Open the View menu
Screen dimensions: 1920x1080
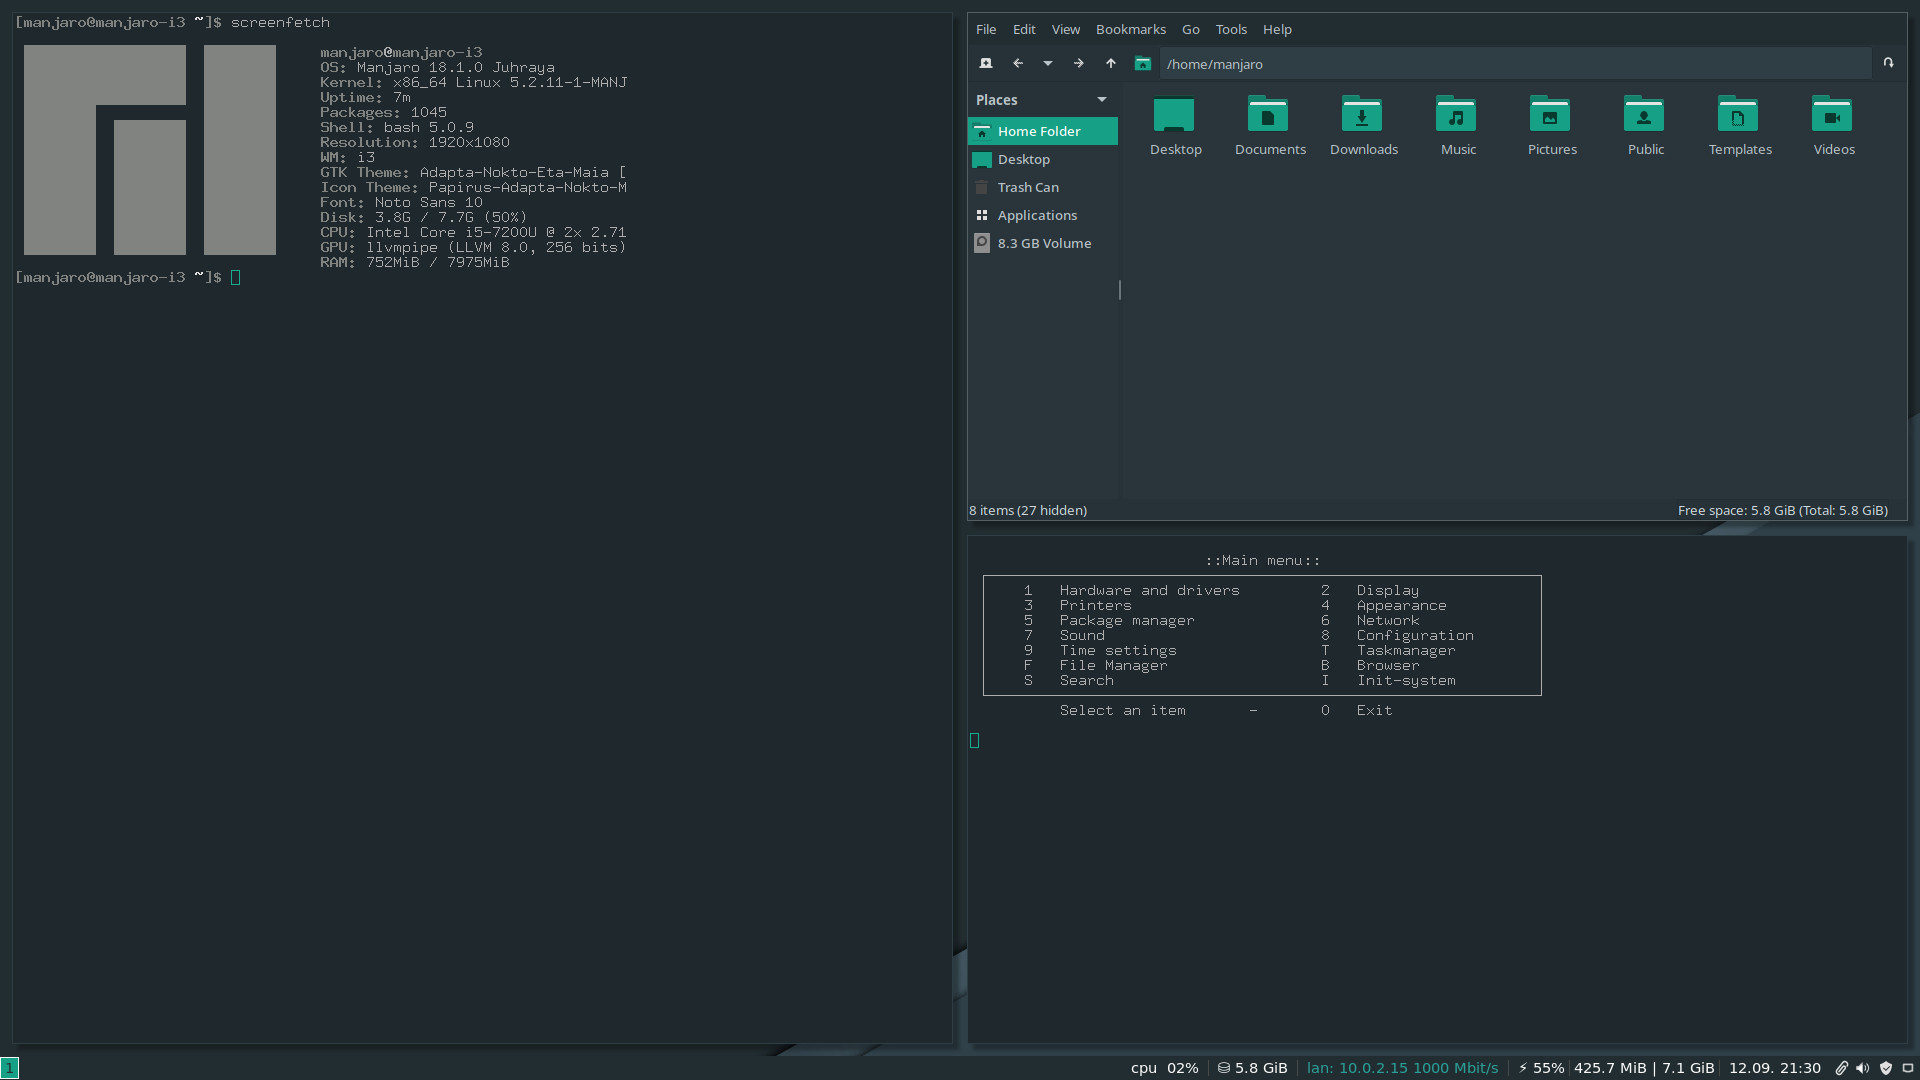click(x=1065, y=29)
